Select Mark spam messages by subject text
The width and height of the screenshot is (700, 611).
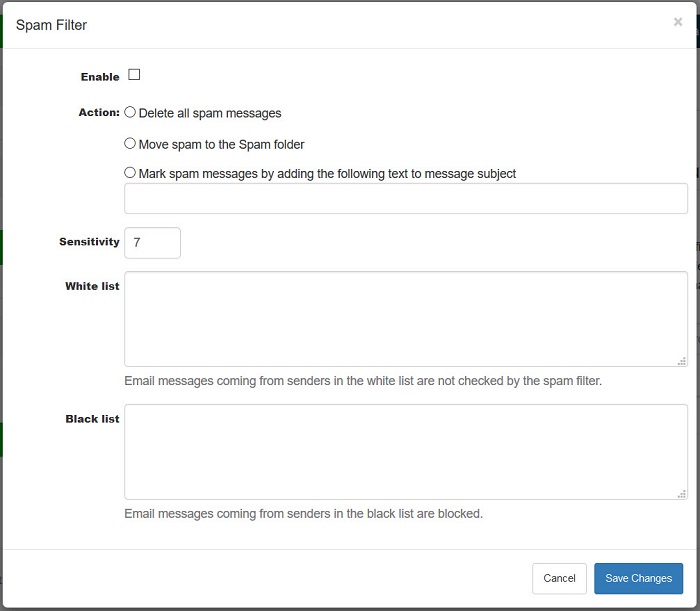(130, 172)
